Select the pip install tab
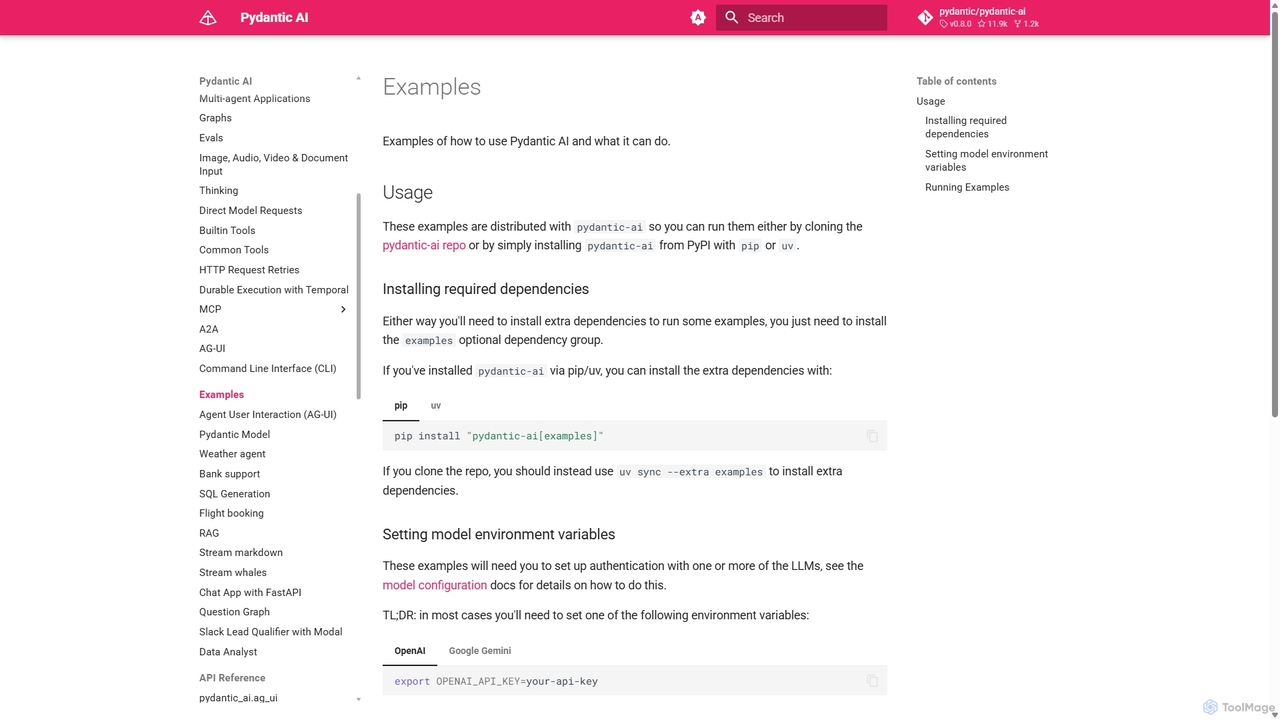Image resolution: width=1280 pixels, height=720 pixels. [401, 406]
